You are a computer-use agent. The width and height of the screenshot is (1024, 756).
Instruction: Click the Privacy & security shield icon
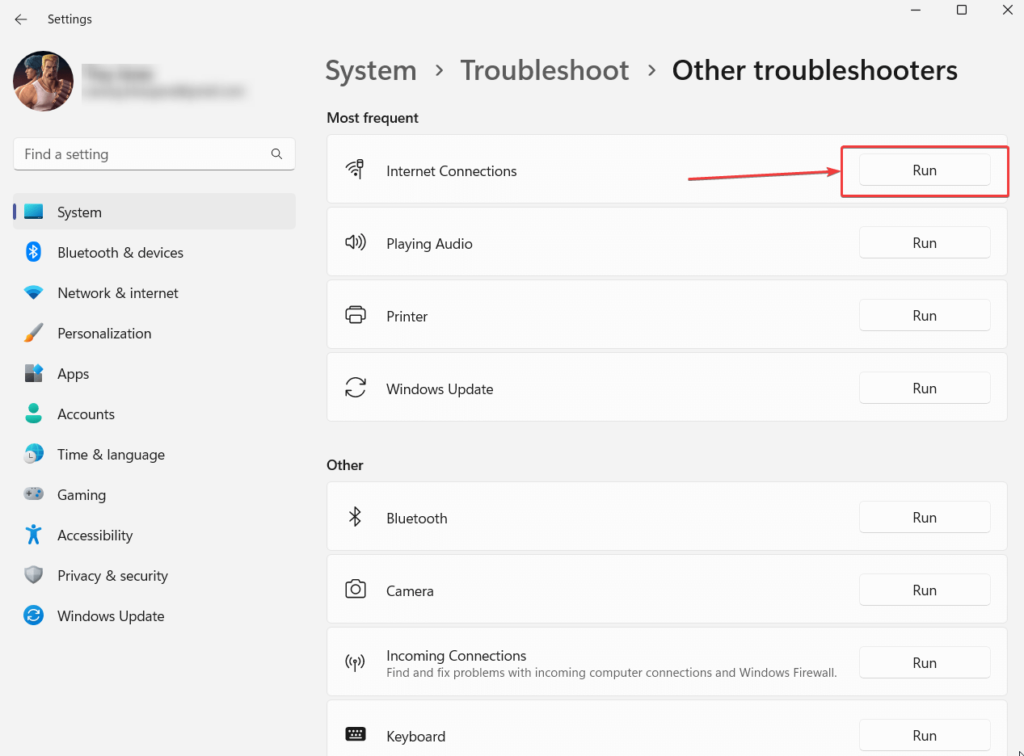33,575
